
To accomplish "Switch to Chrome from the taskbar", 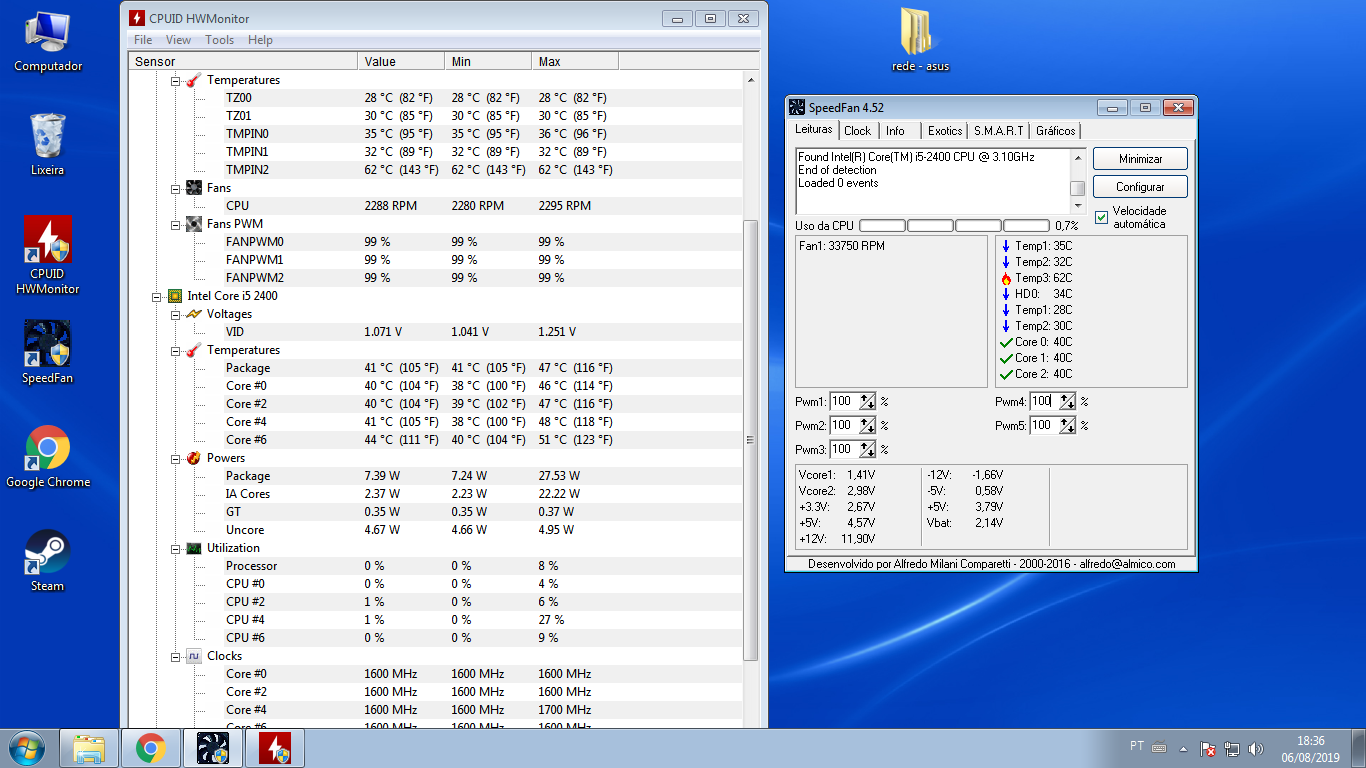I will coord(151,748).
